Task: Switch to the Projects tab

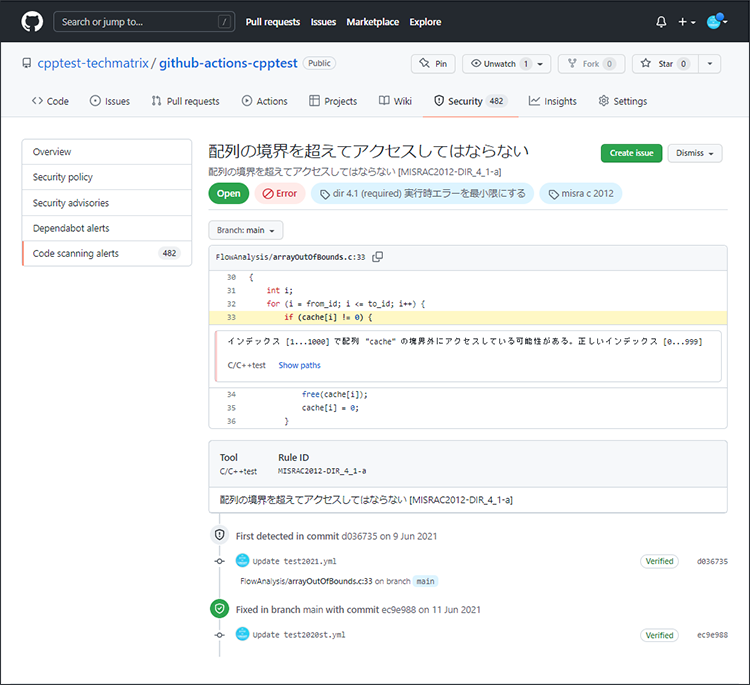Action: pos(333,101)
